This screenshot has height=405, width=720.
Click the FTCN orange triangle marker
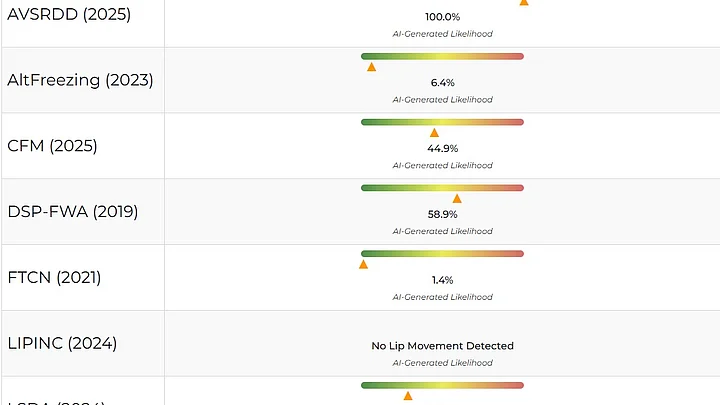[363, 265]
